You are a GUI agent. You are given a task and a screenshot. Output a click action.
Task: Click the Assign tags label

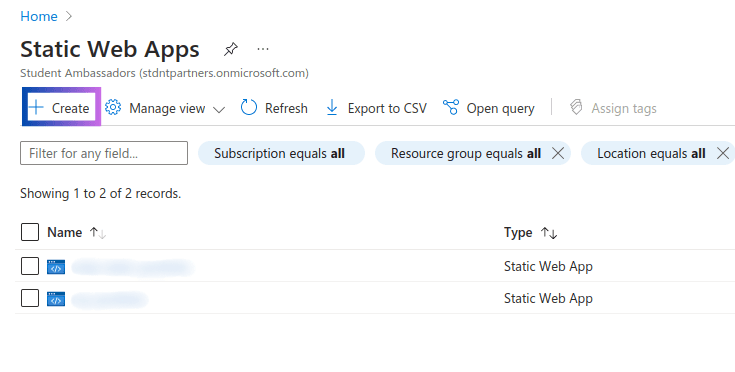pyautogui.click(x=624, y=108)
